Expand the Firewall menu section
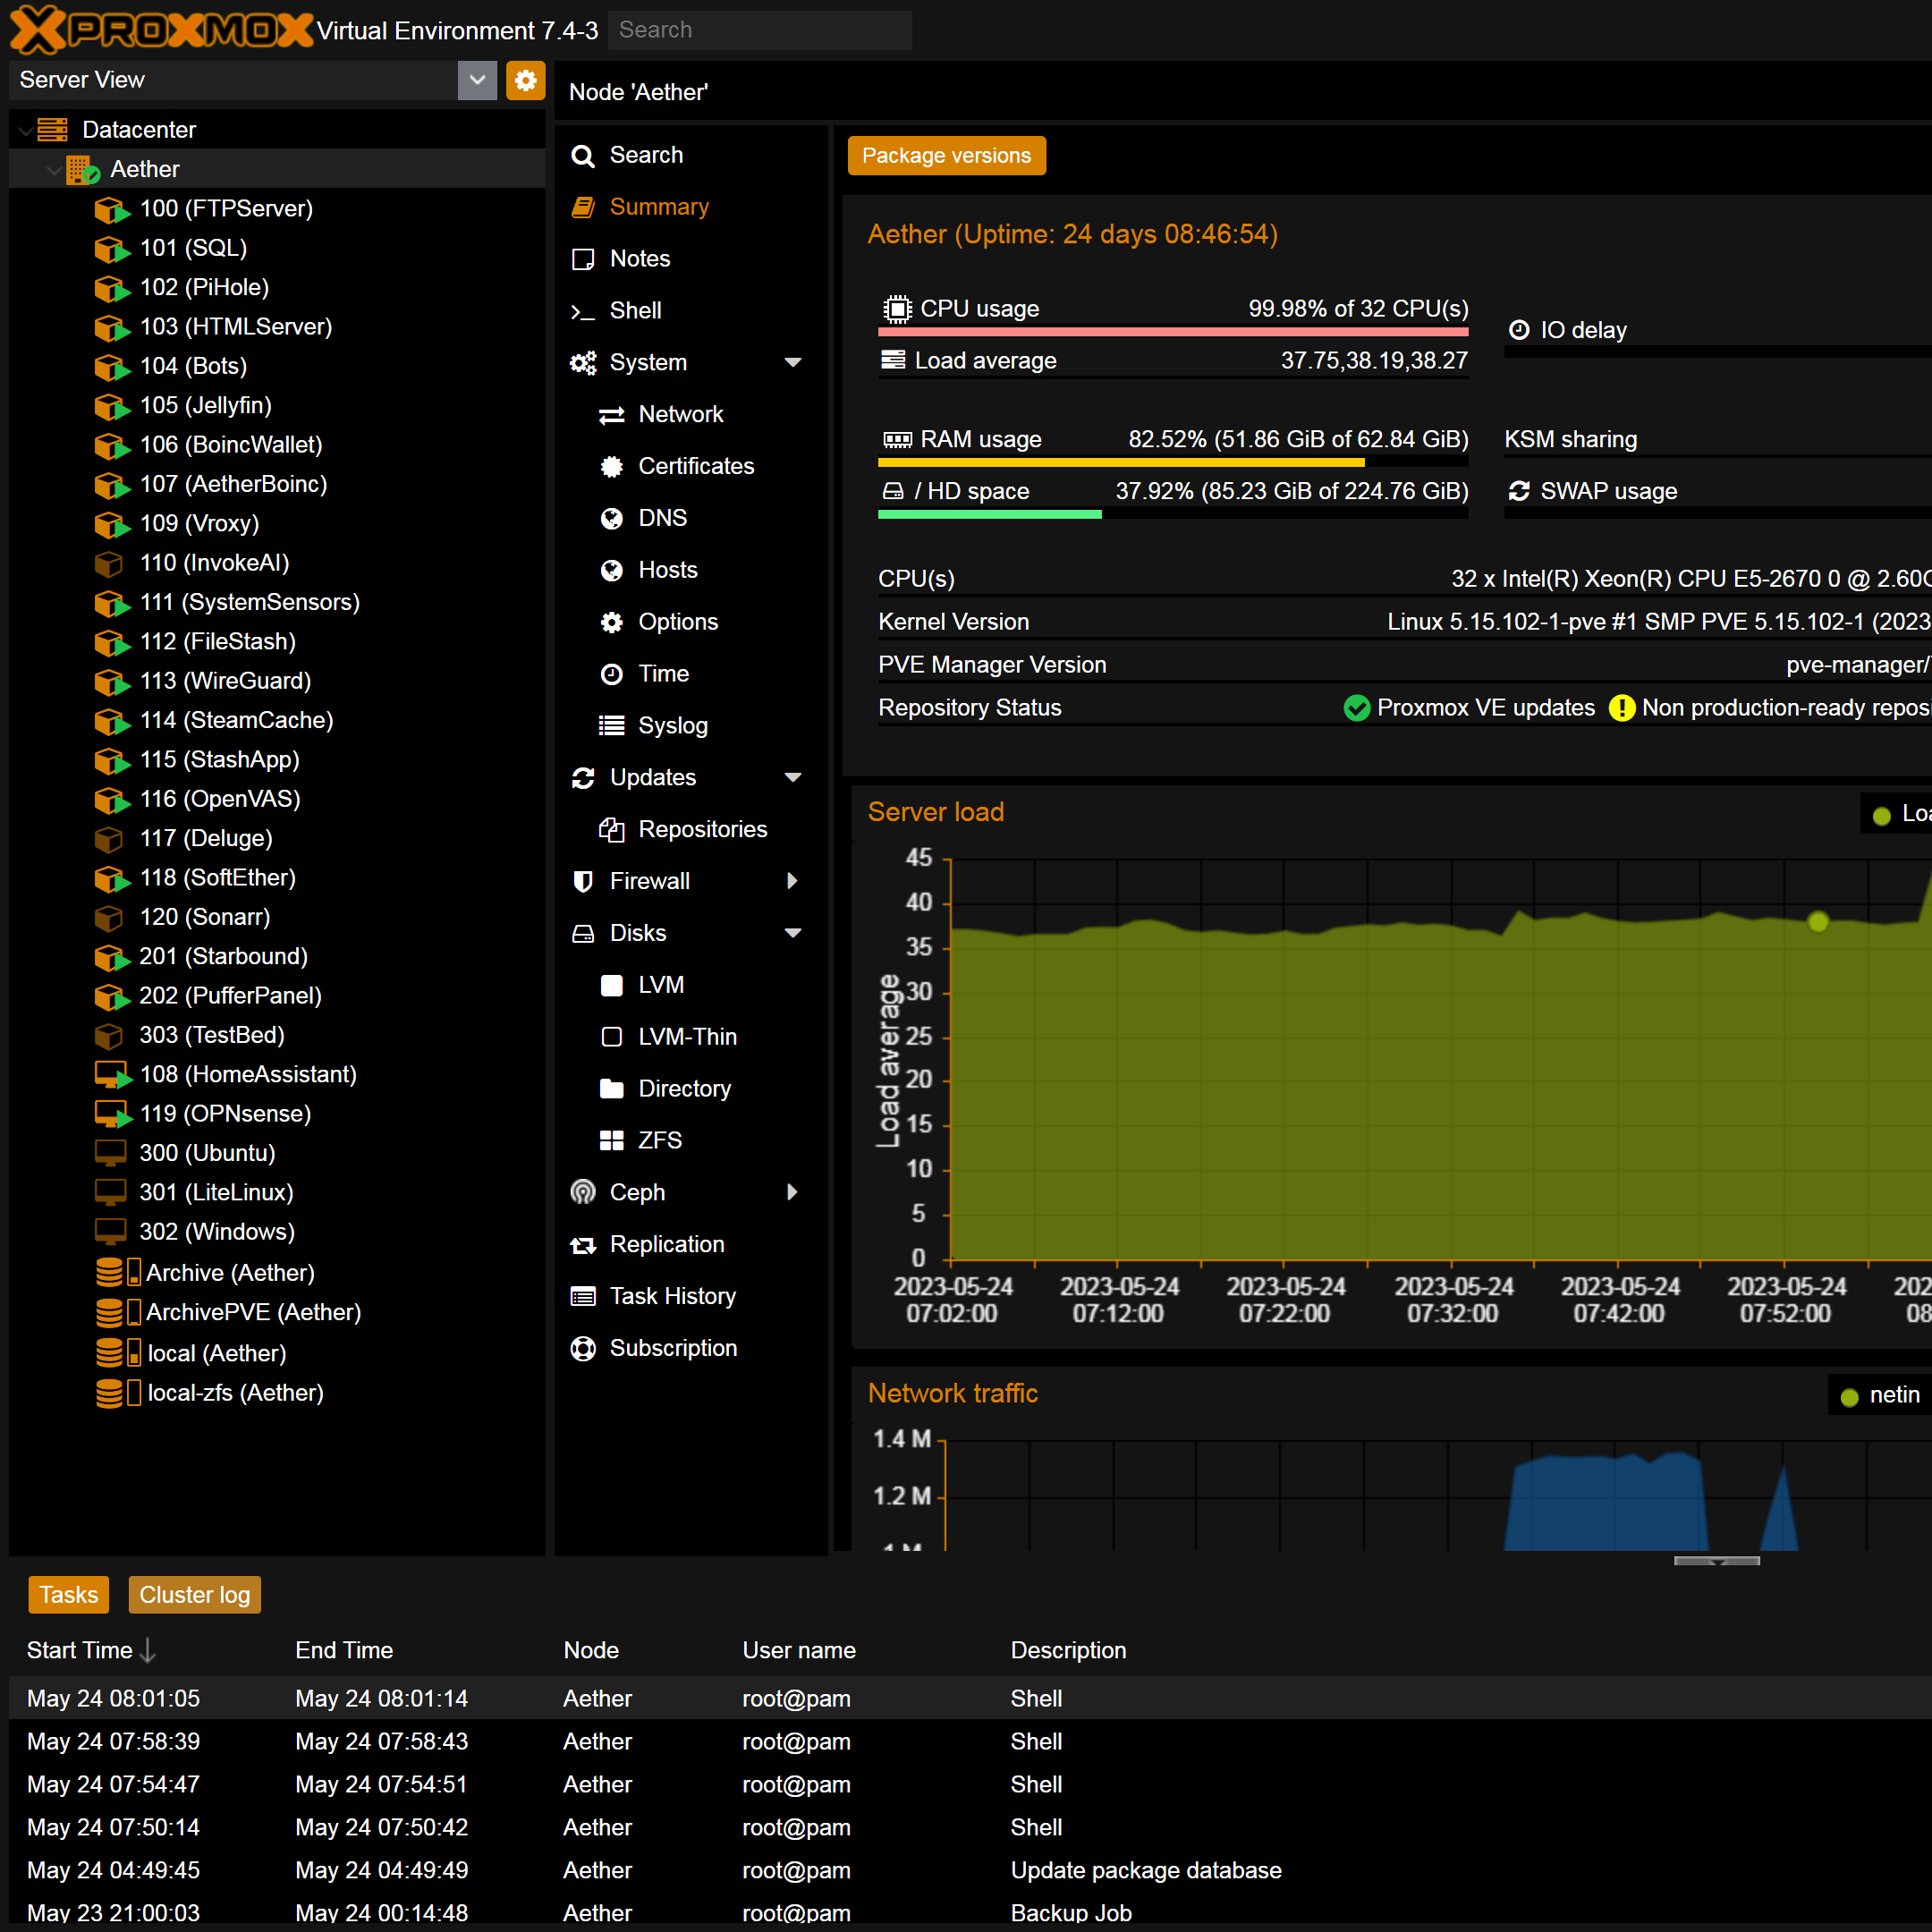1932x1932 pixels. (x=793, y=881)
